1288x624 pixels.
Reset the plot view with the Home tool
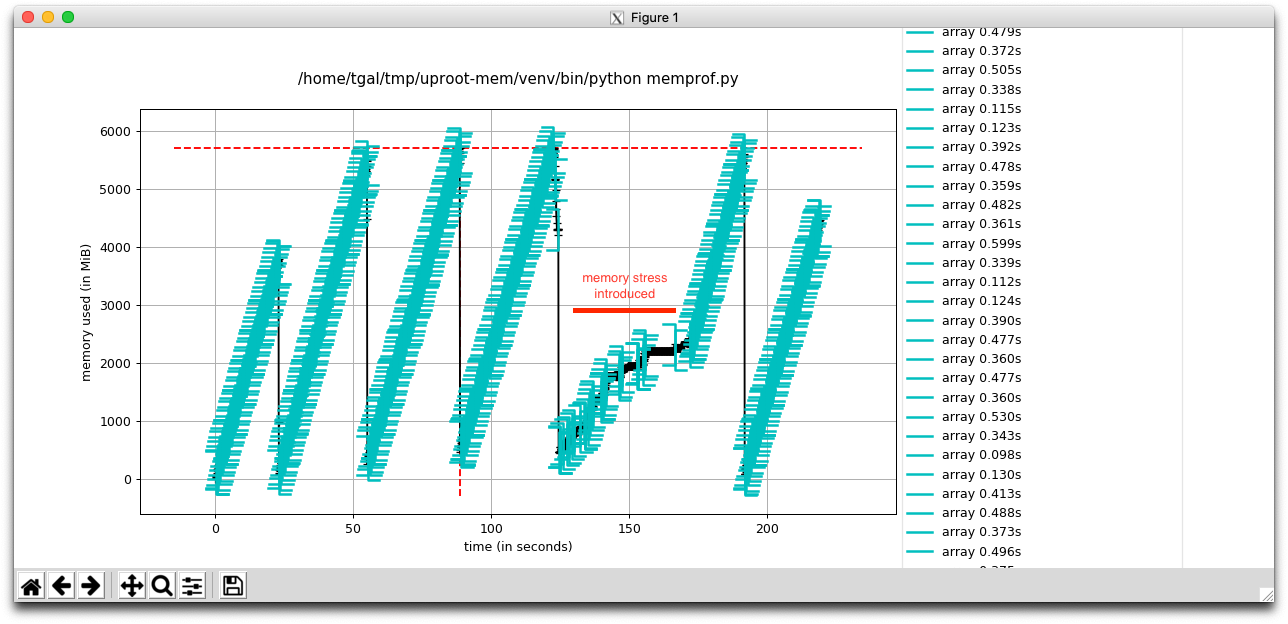30,586
